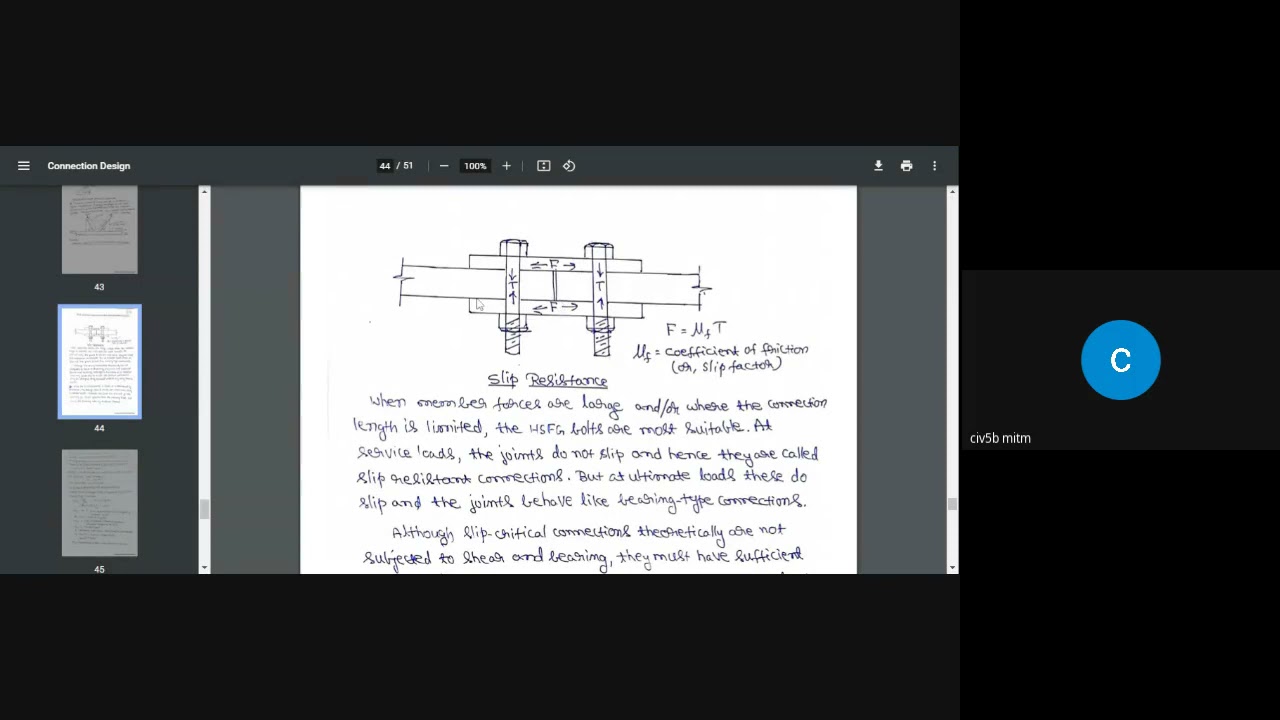
Task: Click the document vertical scrollbar thumb
Action: point(952,505)
